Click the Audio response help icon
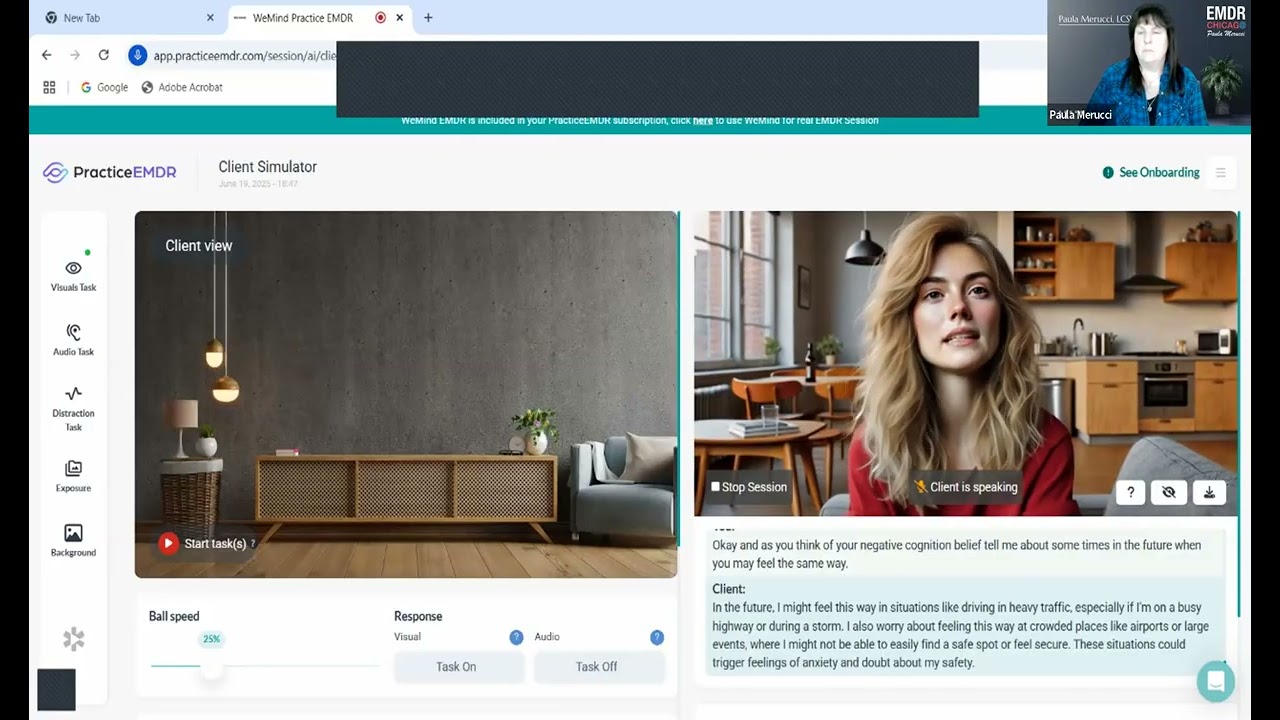 click(657, 637)
